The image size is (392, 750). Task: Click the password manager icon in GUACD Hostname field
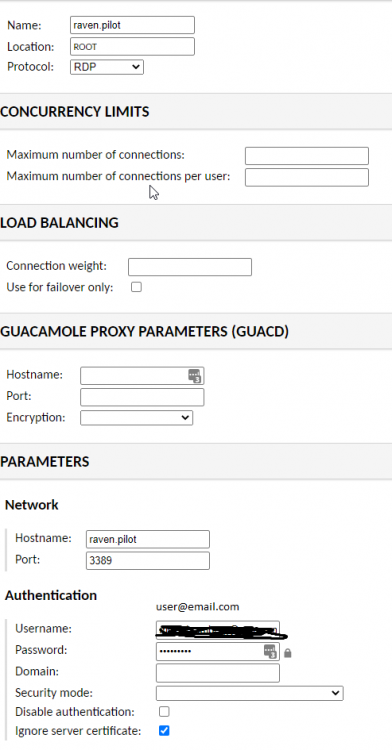click(x=194, y=376)
